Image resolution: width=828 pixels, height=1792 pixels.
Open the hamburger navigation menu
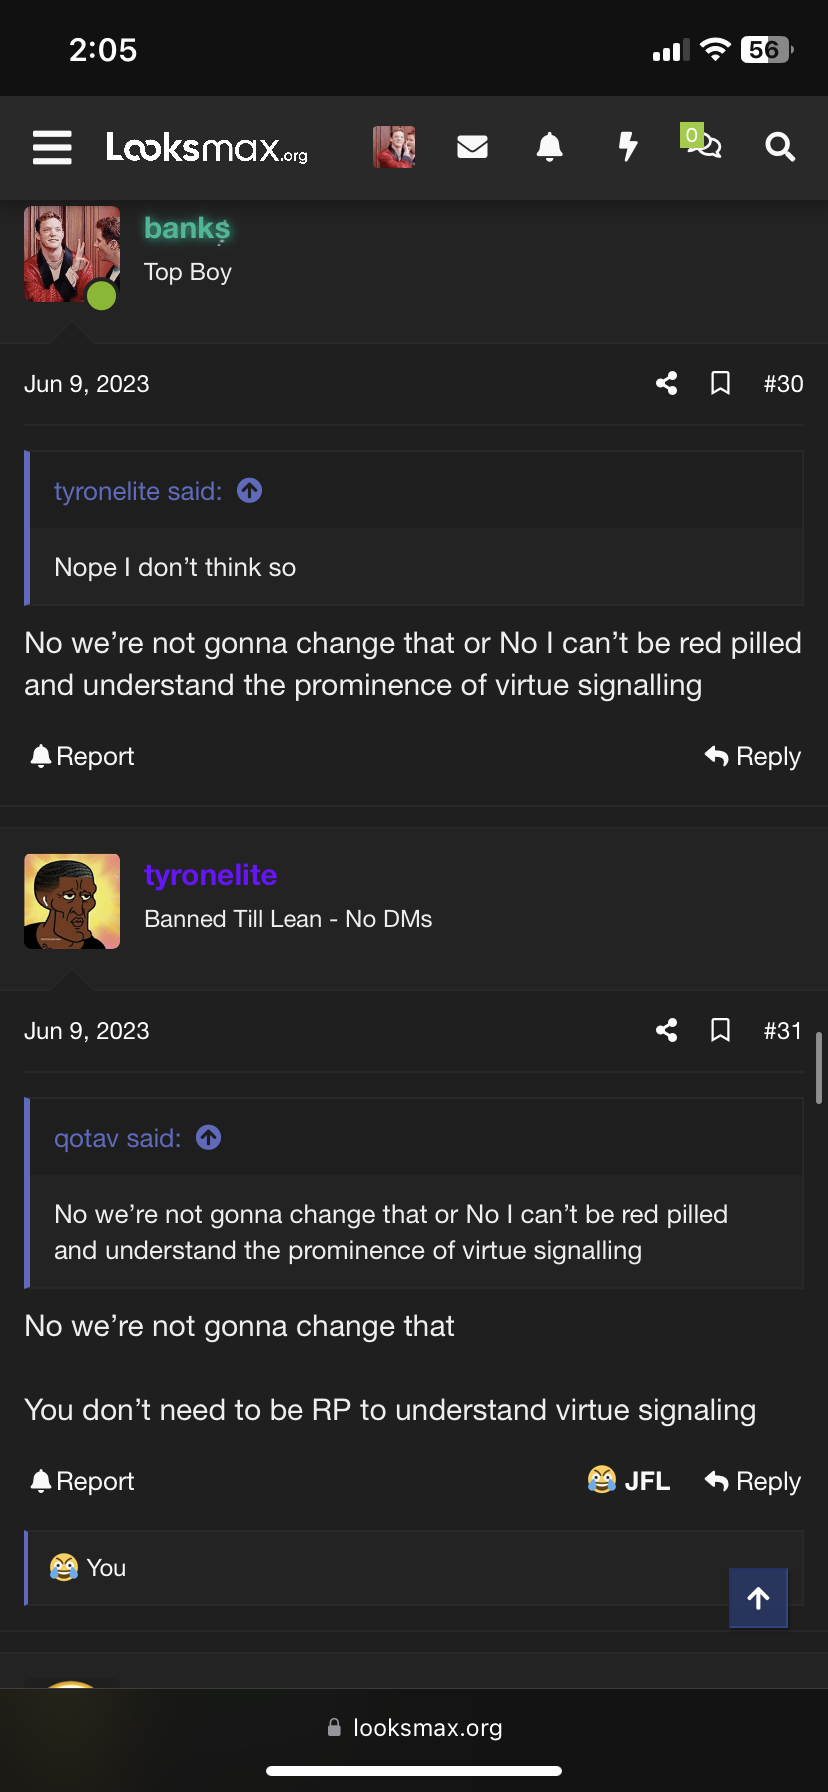(52, 147)
